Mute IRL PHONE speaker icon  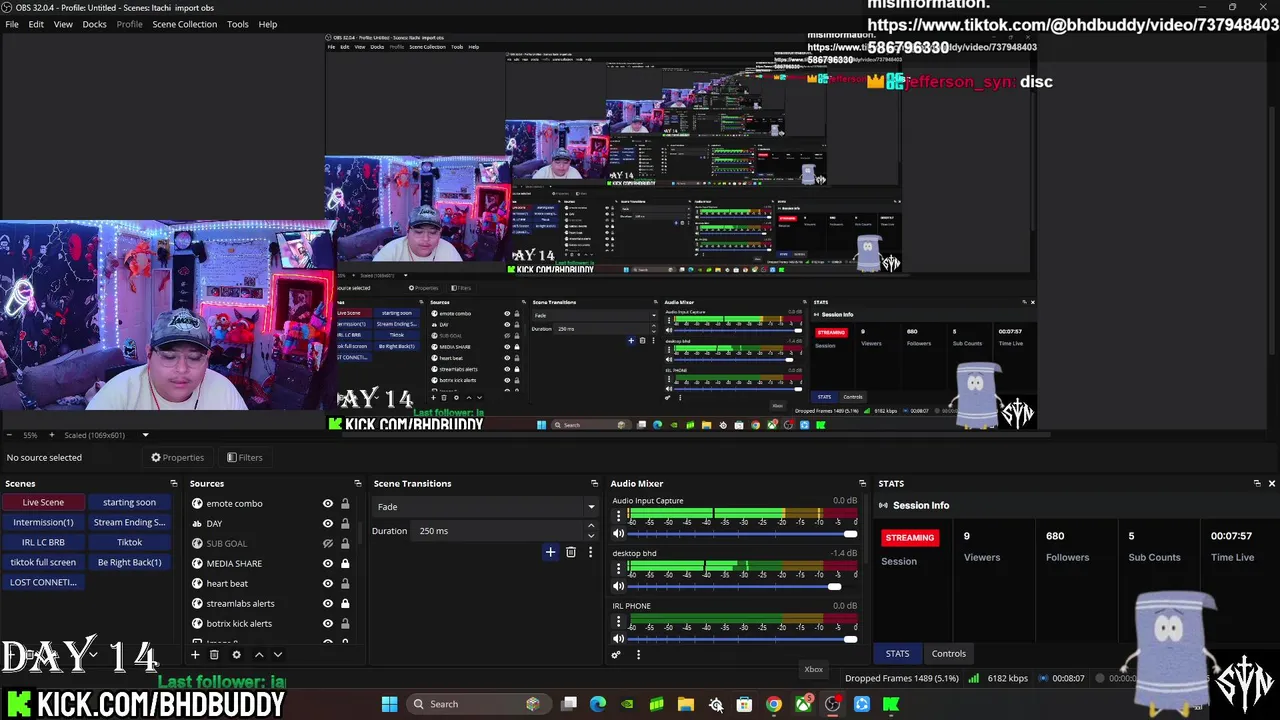[x=619, y=639]
